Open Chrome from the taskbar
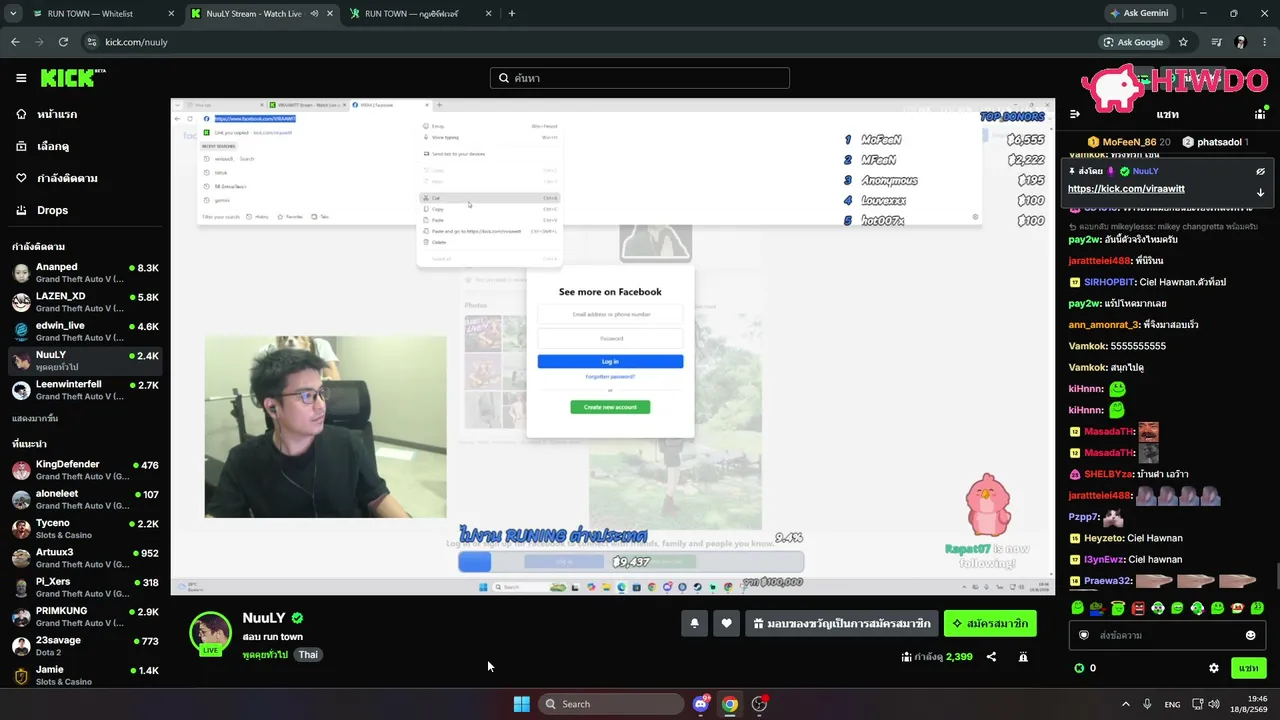1280x720 pixels. coord(730,704)
